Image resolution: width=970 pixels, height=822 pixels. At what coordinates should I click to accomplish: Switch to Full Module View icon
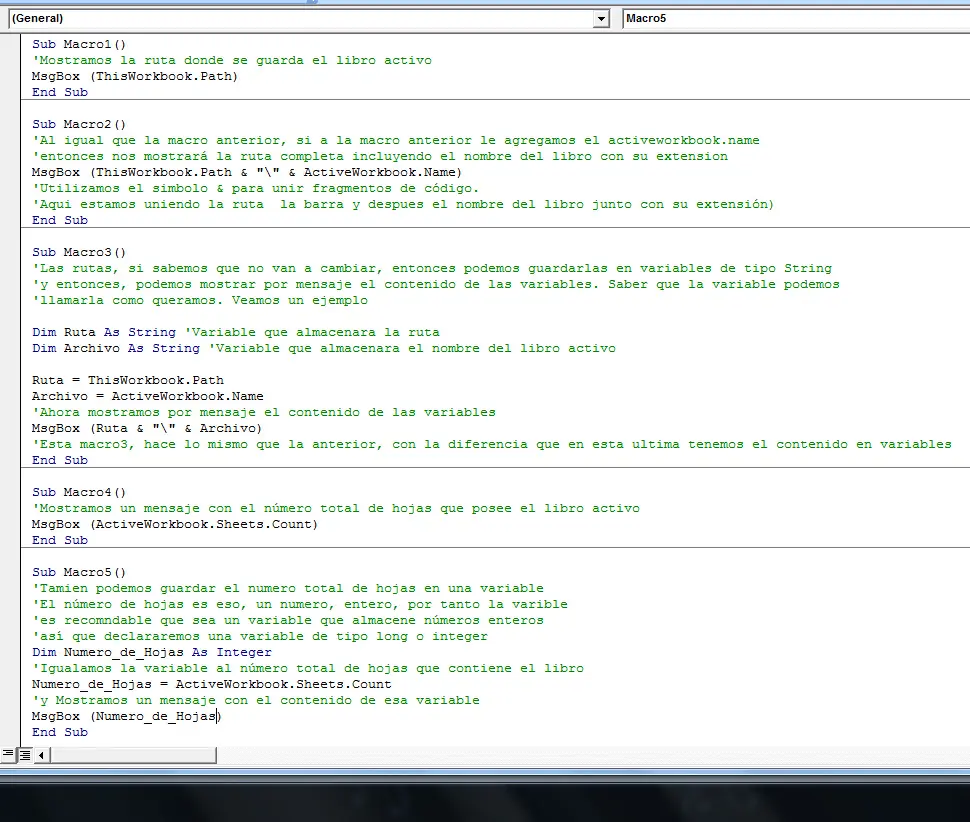[24, 755]
